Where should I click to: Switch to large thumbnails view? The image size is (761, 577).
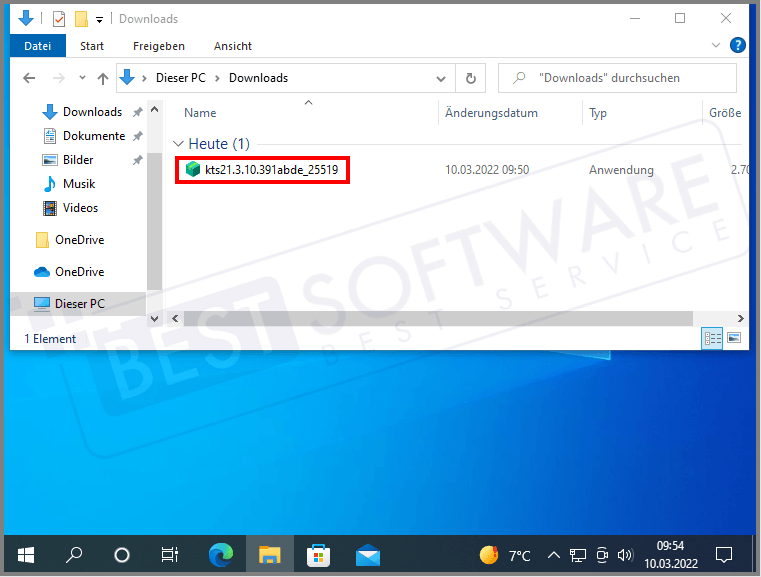click(x=734, y=338)
